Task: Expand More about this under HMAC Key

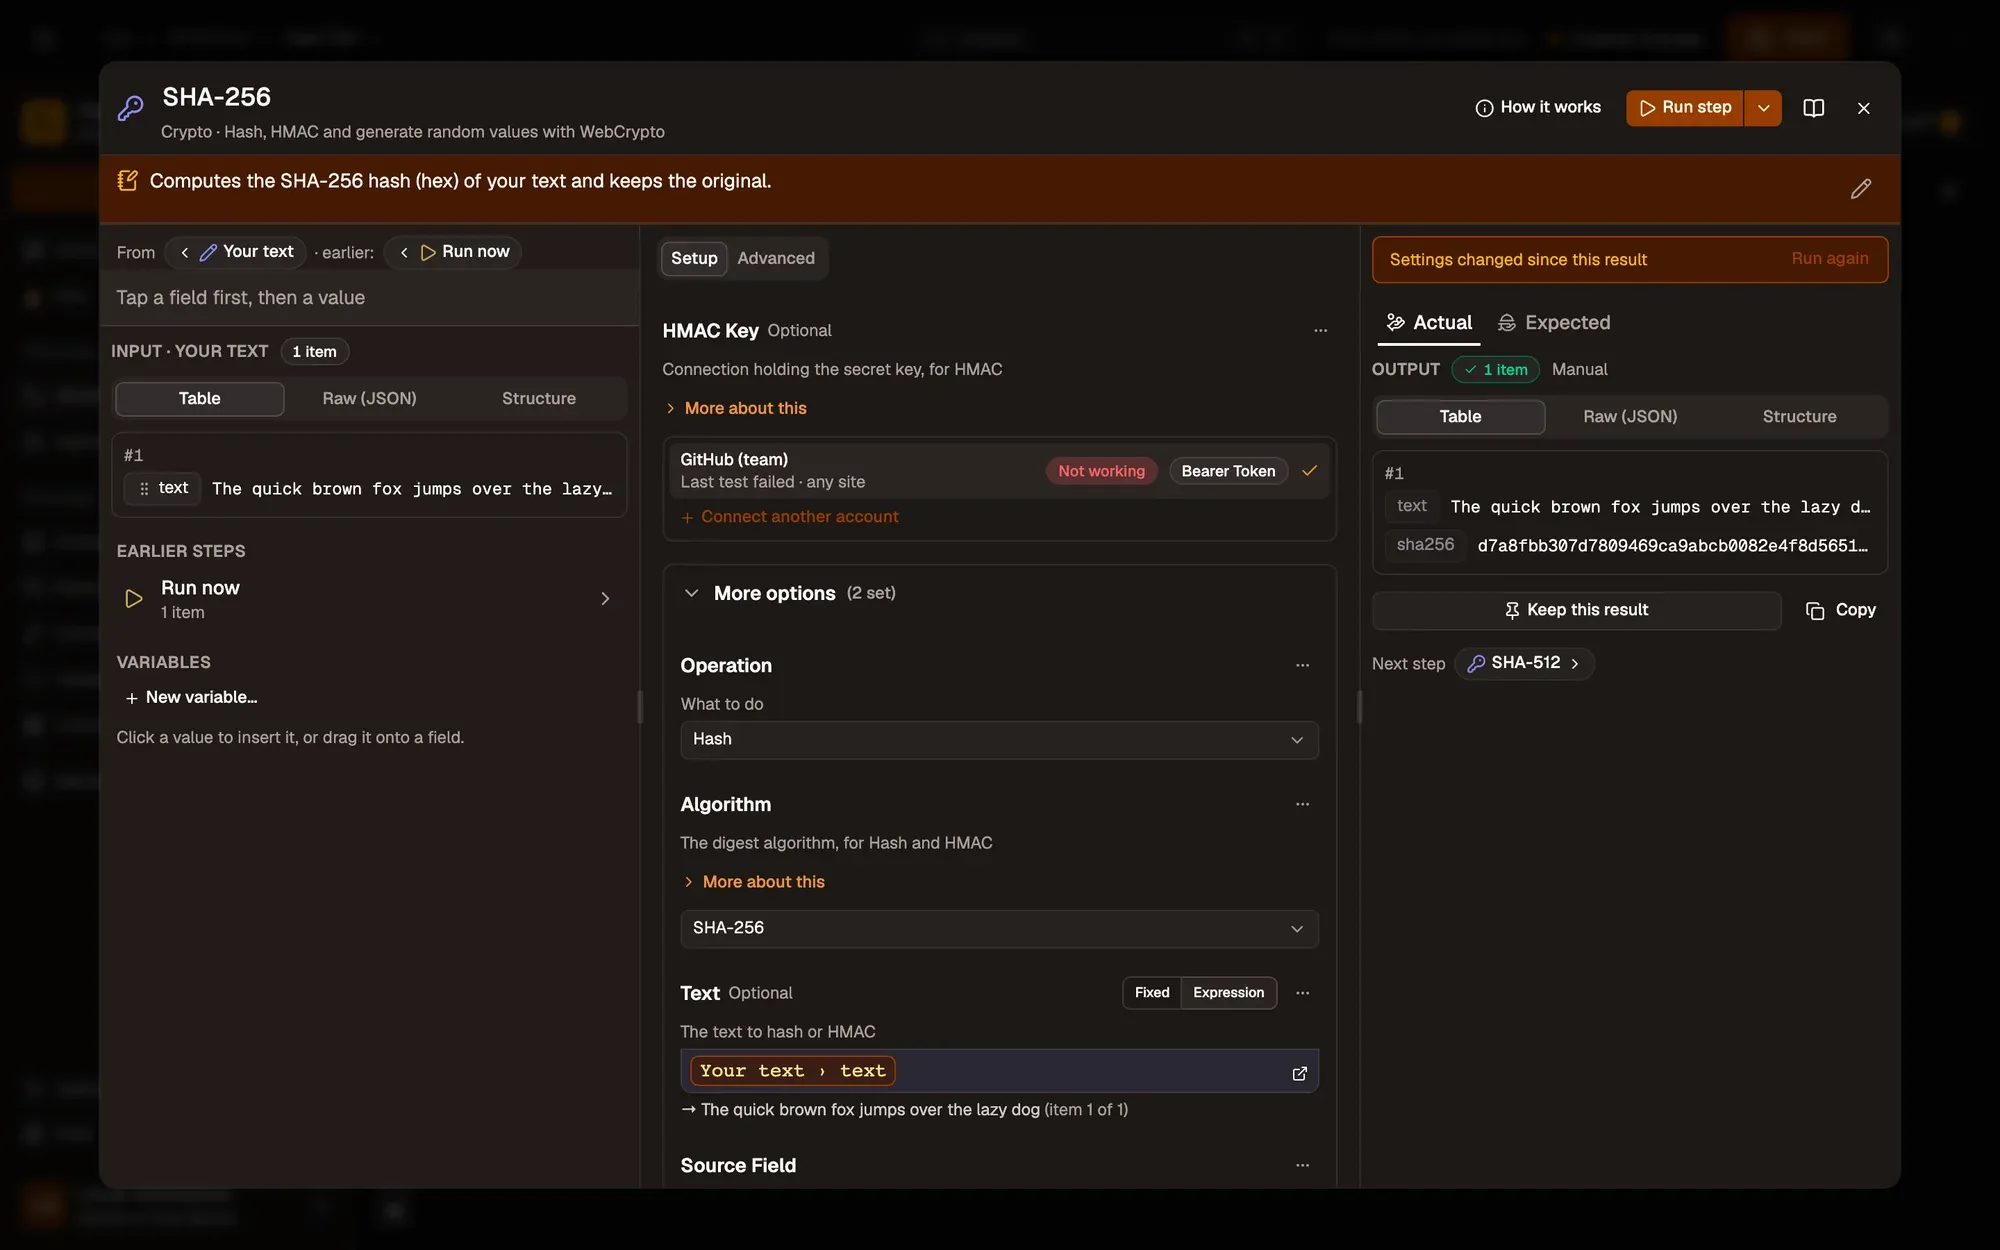Action: coord(736,408)
